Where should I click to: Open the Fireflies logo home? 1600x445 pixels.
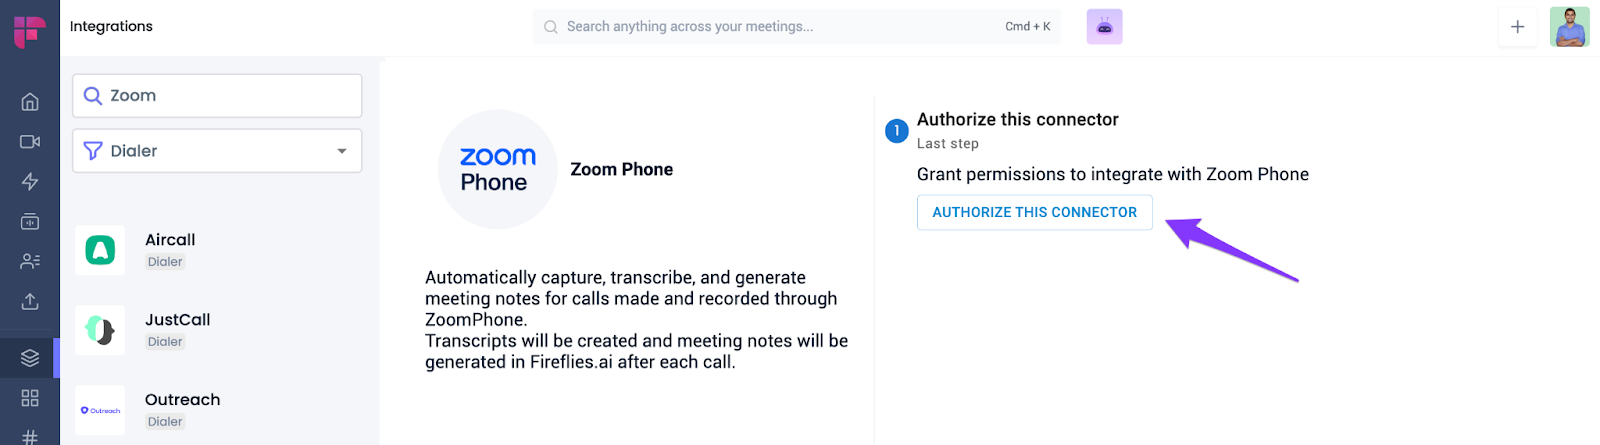29,30
